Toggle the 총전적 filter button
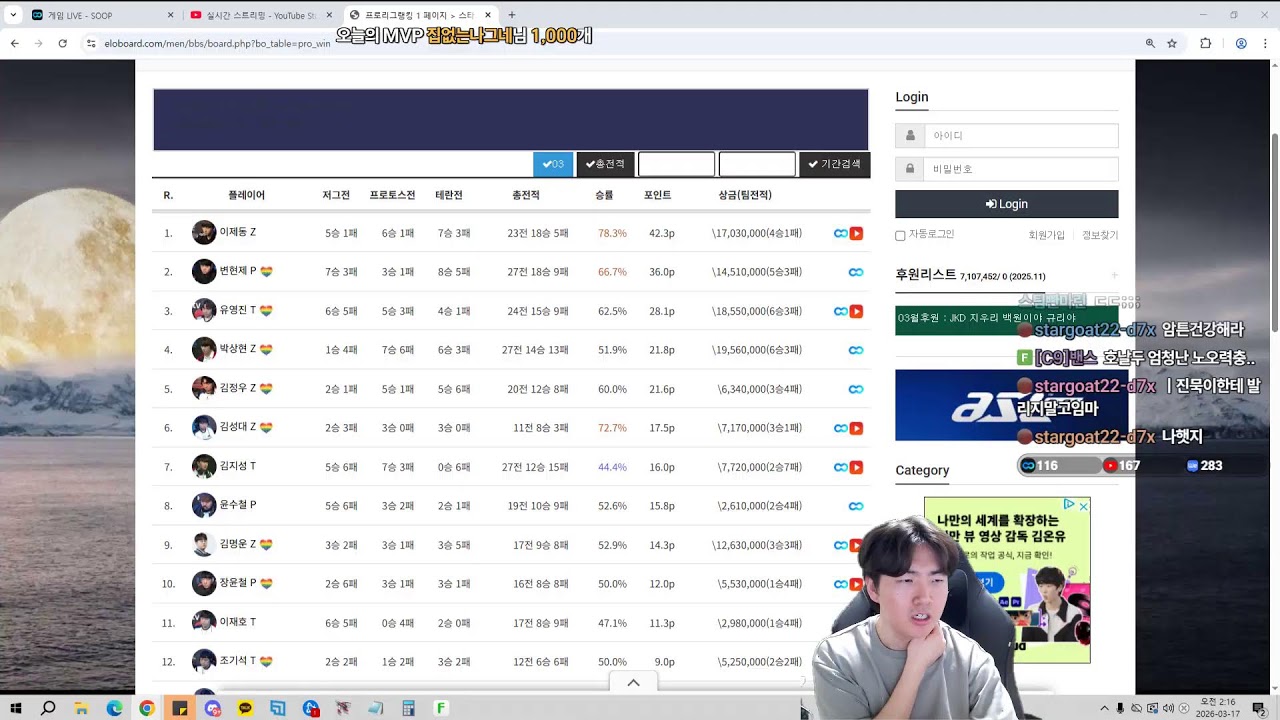Screen dimensions: 1280x720 point(605,164)
